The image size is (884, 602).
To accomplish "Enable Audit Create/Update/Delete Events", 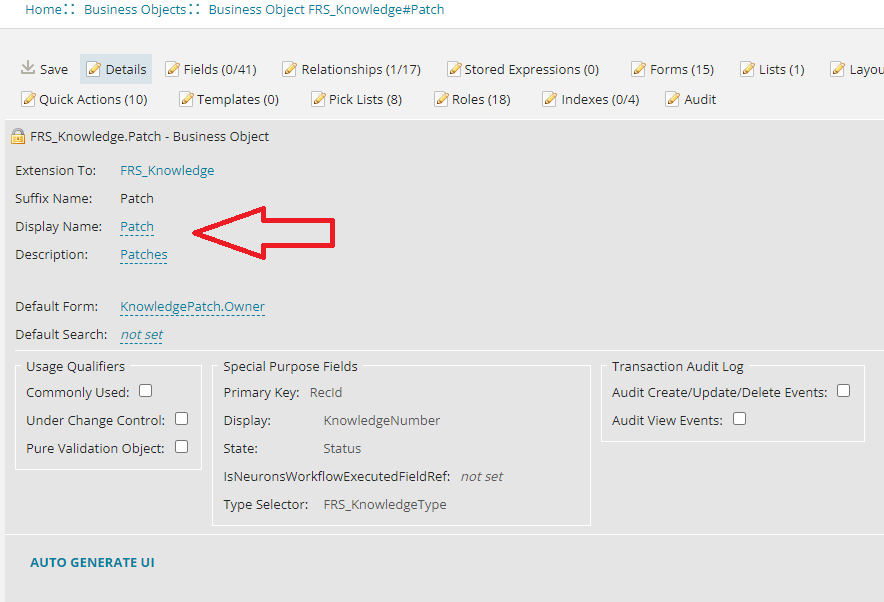I will coord(843,392).
